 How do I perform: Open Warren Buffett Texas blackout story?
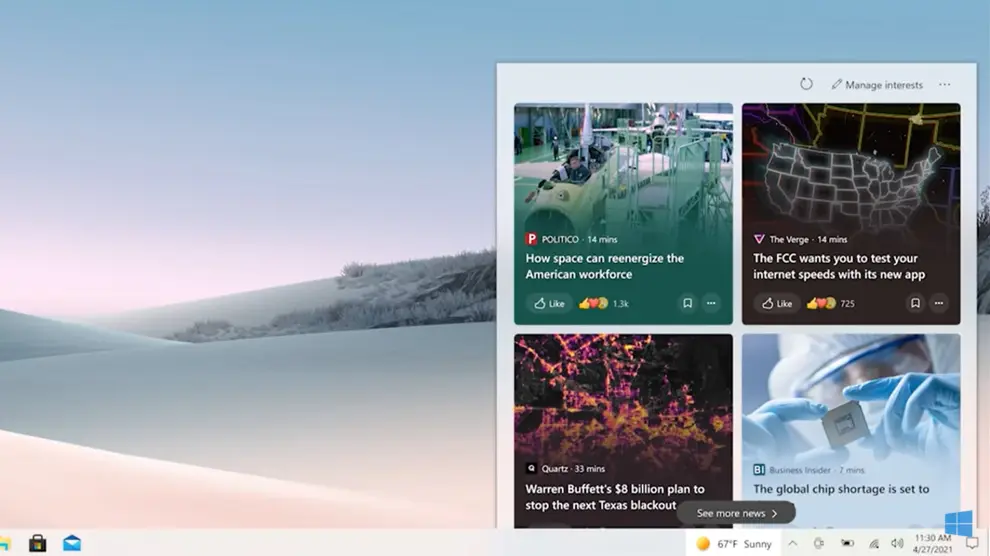point(615,496)
